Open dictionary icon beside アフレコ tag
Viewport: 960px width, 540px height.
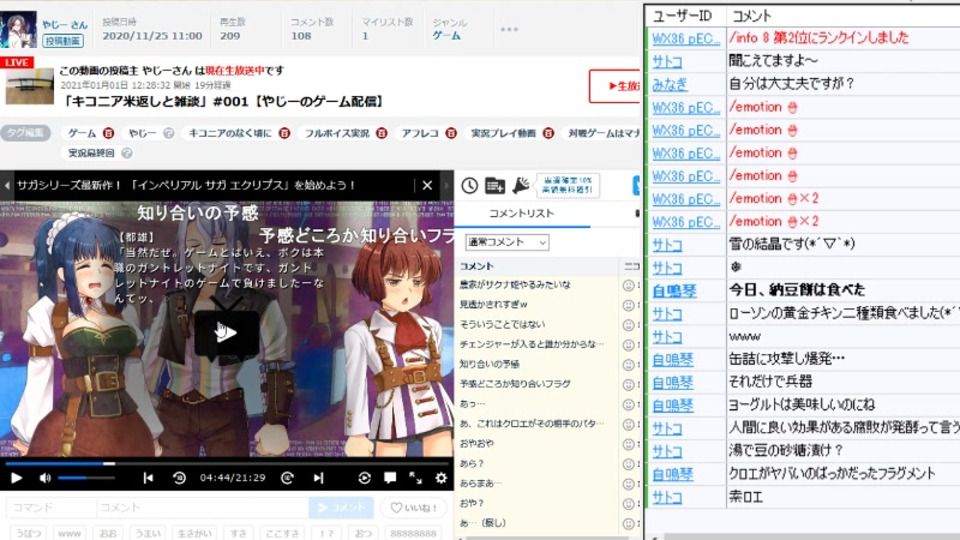point(451,133)
